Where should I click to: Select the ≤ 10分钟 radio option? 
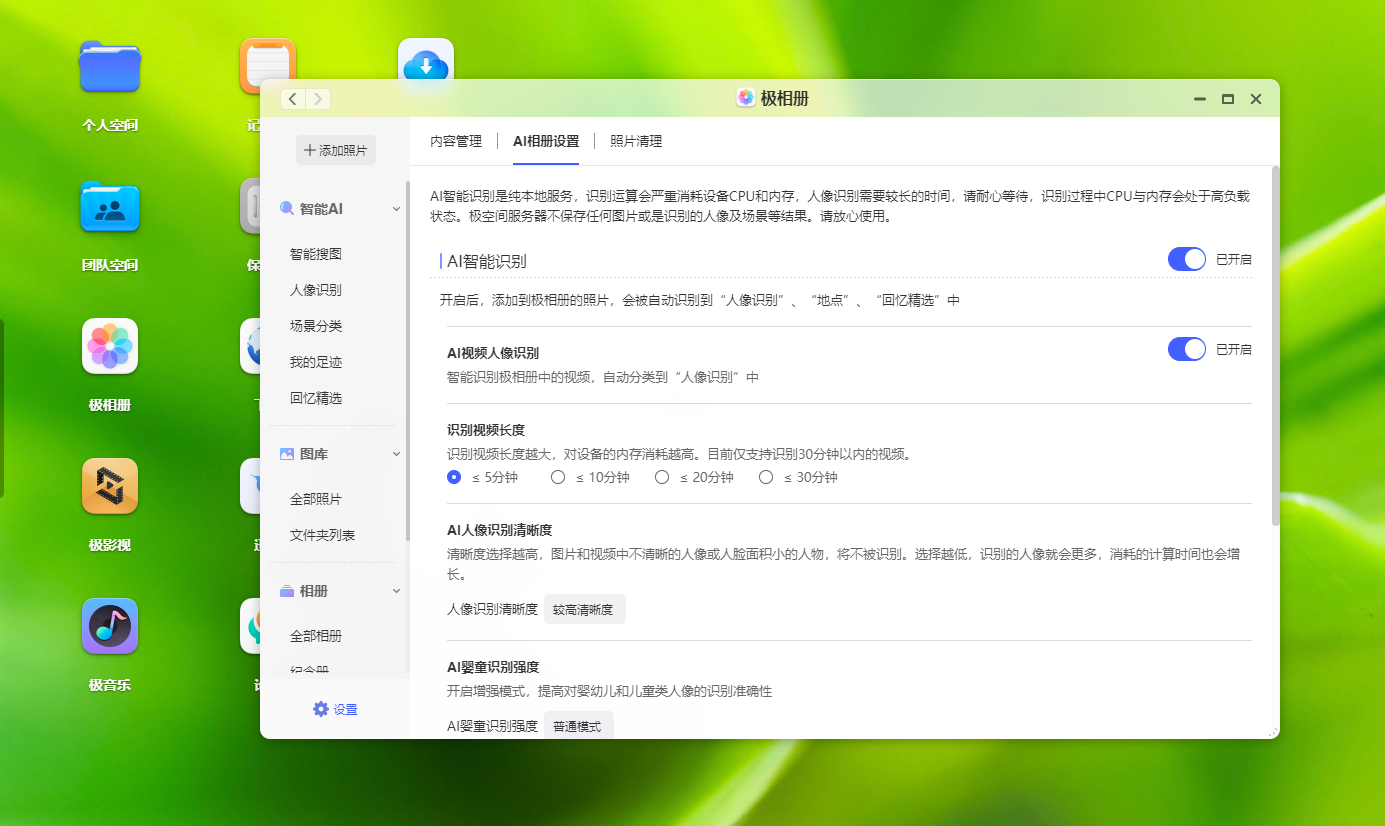(x=558, y=477)
